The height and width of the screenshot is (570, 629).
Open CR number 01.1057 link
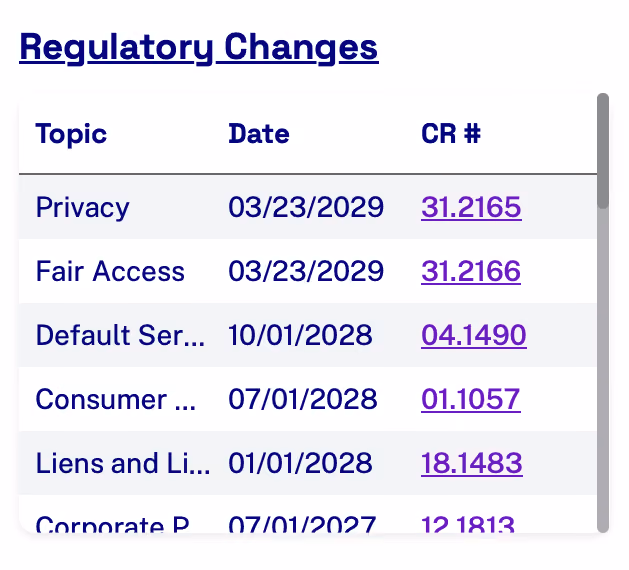(x=471, y=399)
